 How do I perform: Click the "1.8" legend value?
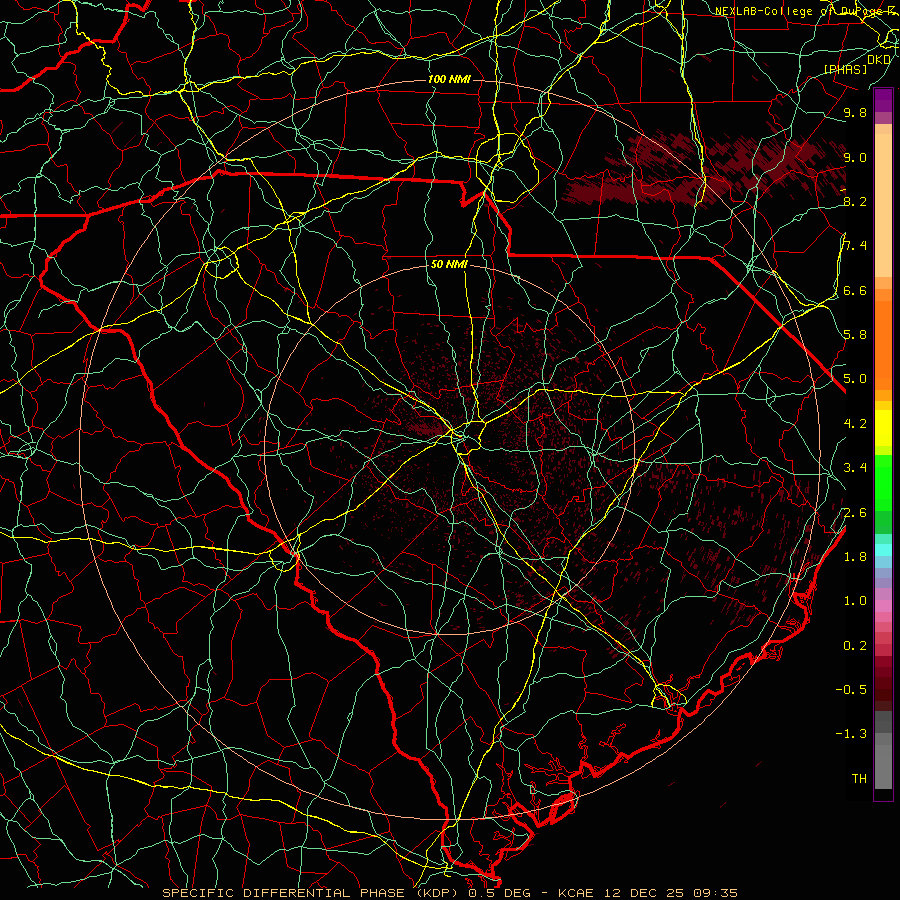(x=855, y=557)
